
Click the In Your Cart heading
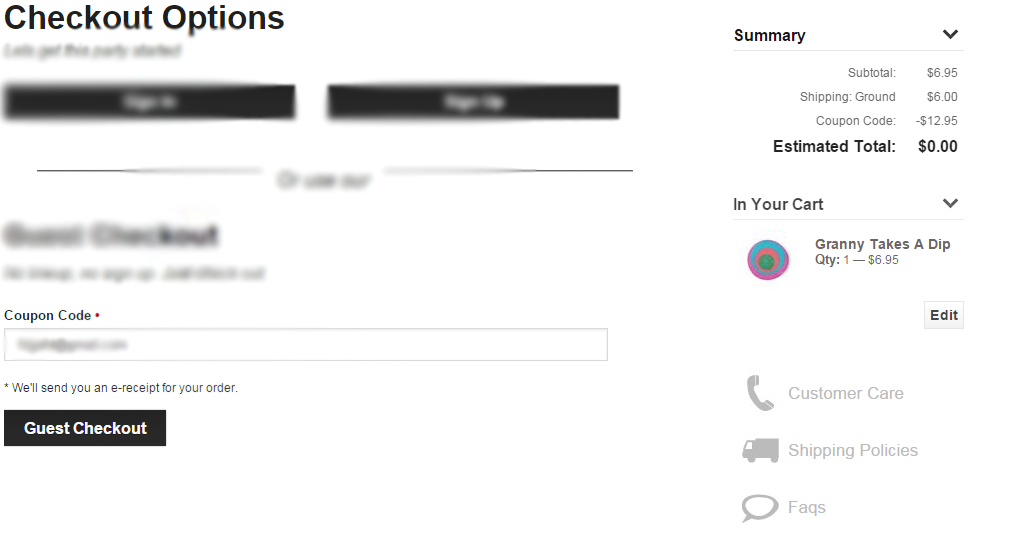click(x=778, y=204)
